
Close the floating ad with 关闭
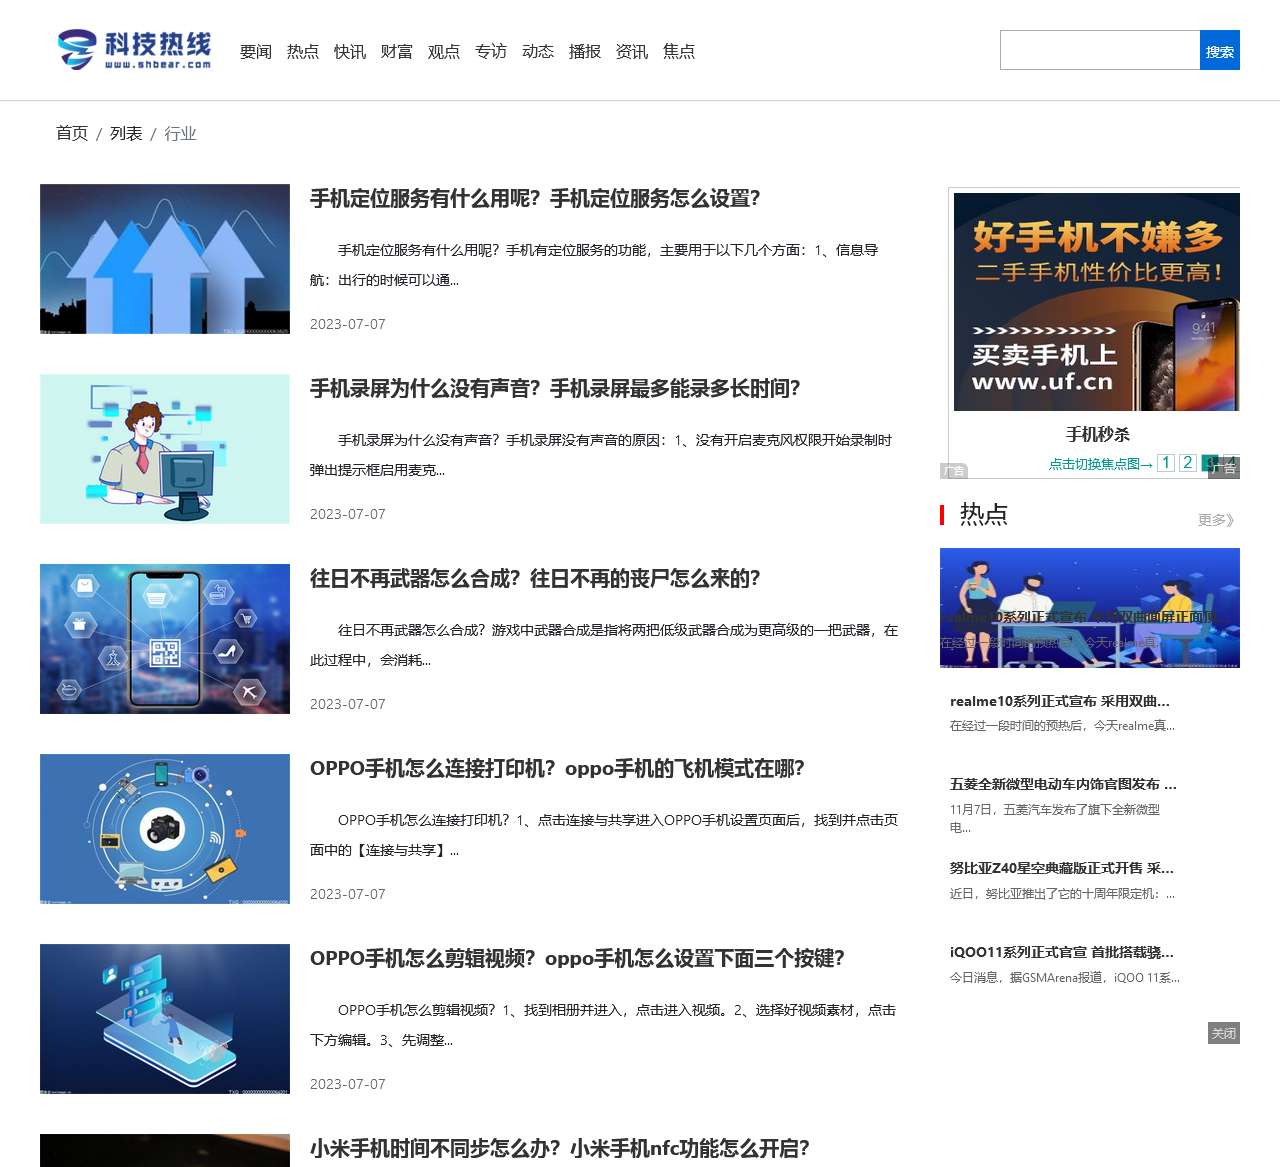point(1224,1035)
